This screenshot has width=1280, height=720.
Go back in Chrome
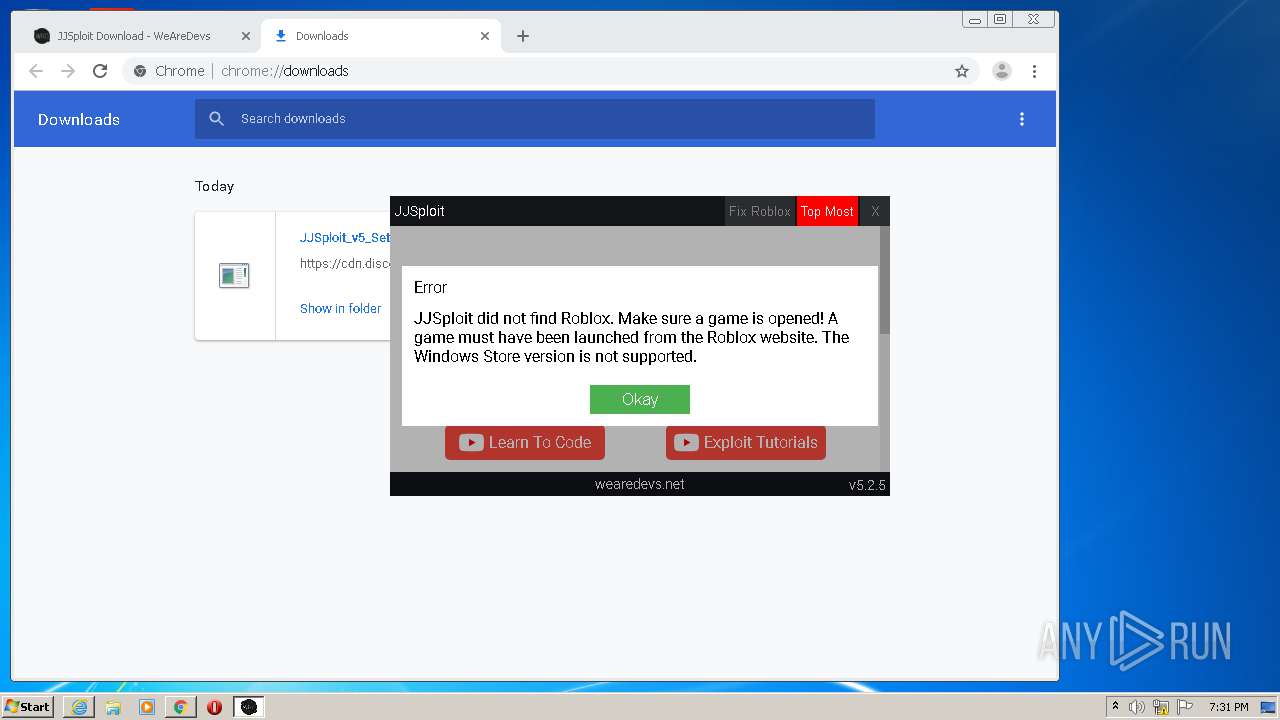36,71
